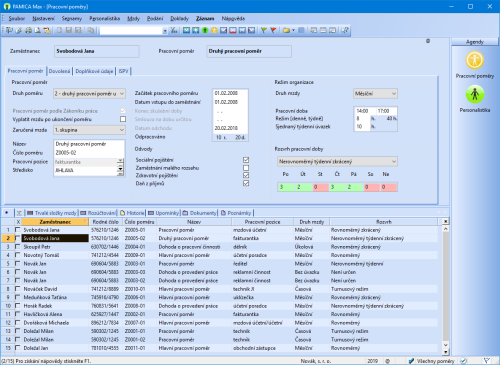Image resolution: width=500 pixels, height=365 pixels.
Task: Open the Historie tab
Action: 132,213
